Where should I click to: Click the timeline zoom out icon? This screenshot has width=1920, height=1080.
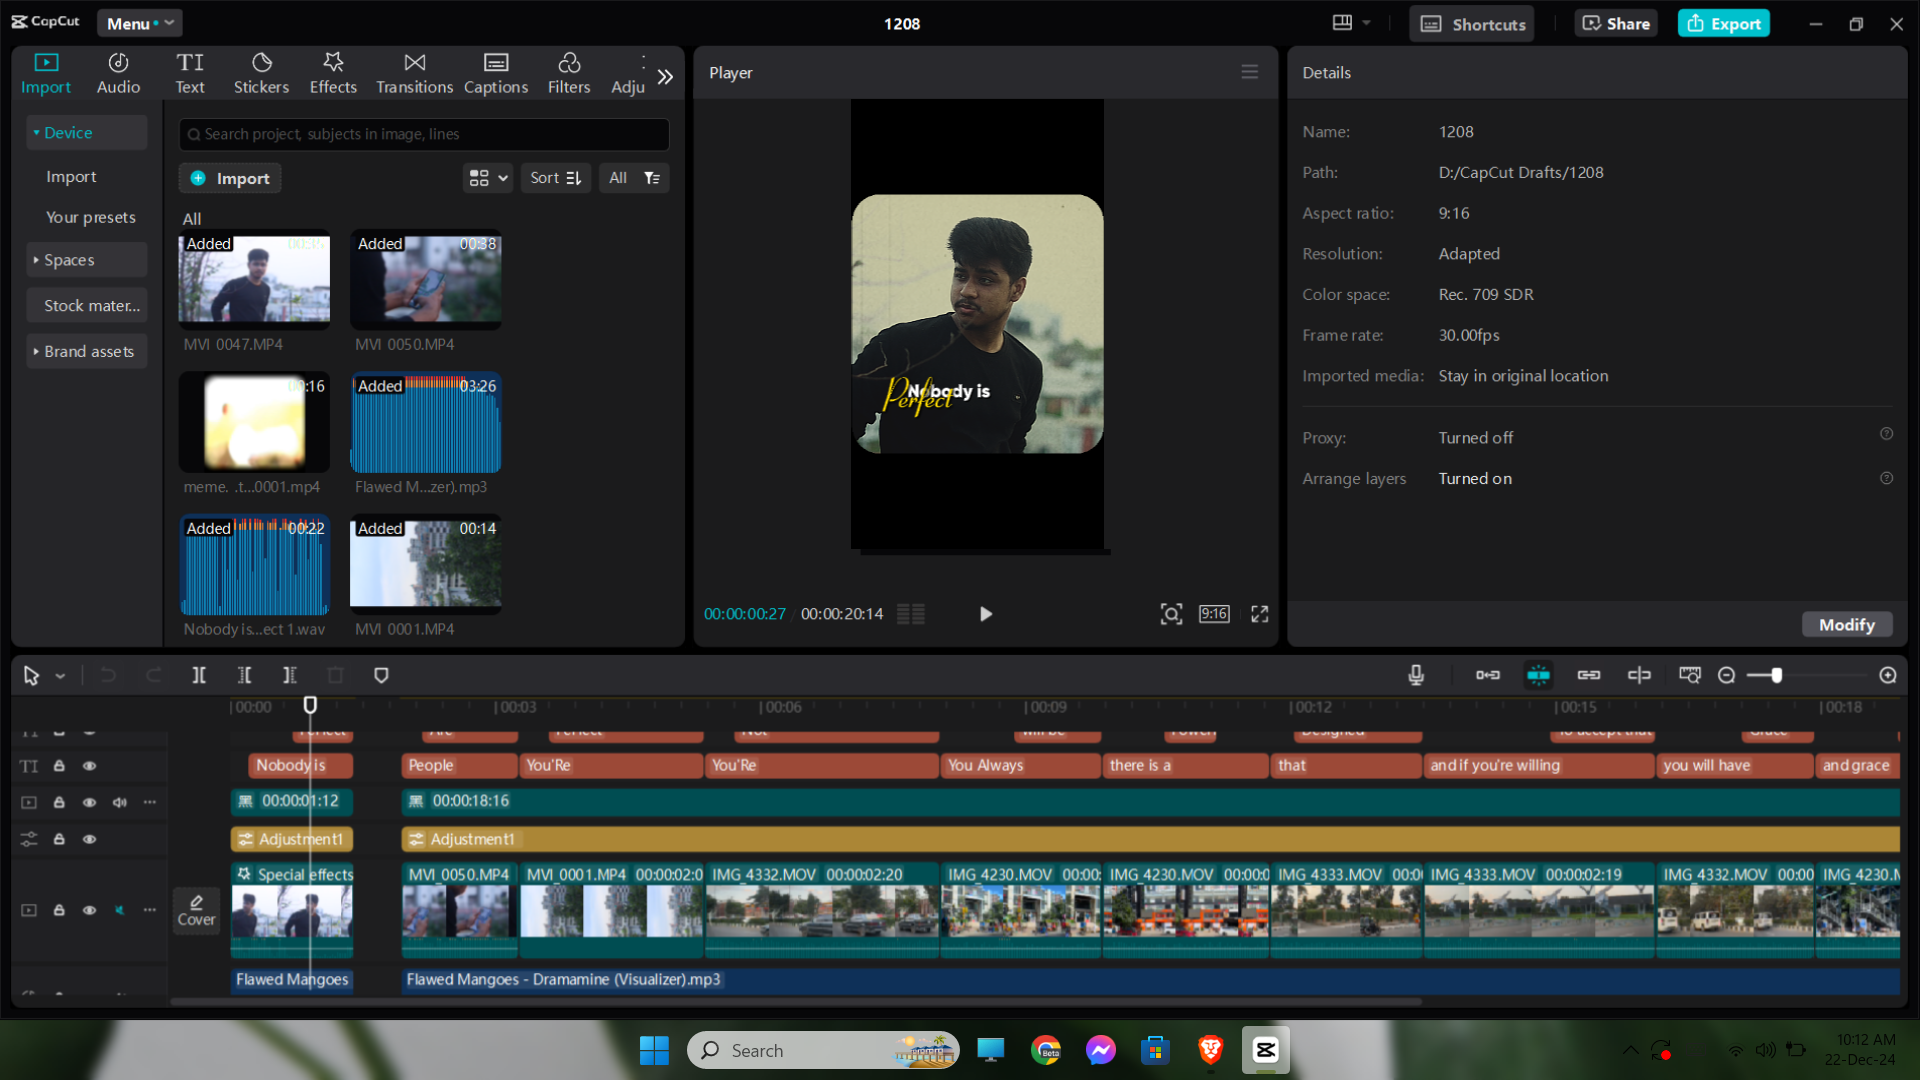coord(1726,676)
